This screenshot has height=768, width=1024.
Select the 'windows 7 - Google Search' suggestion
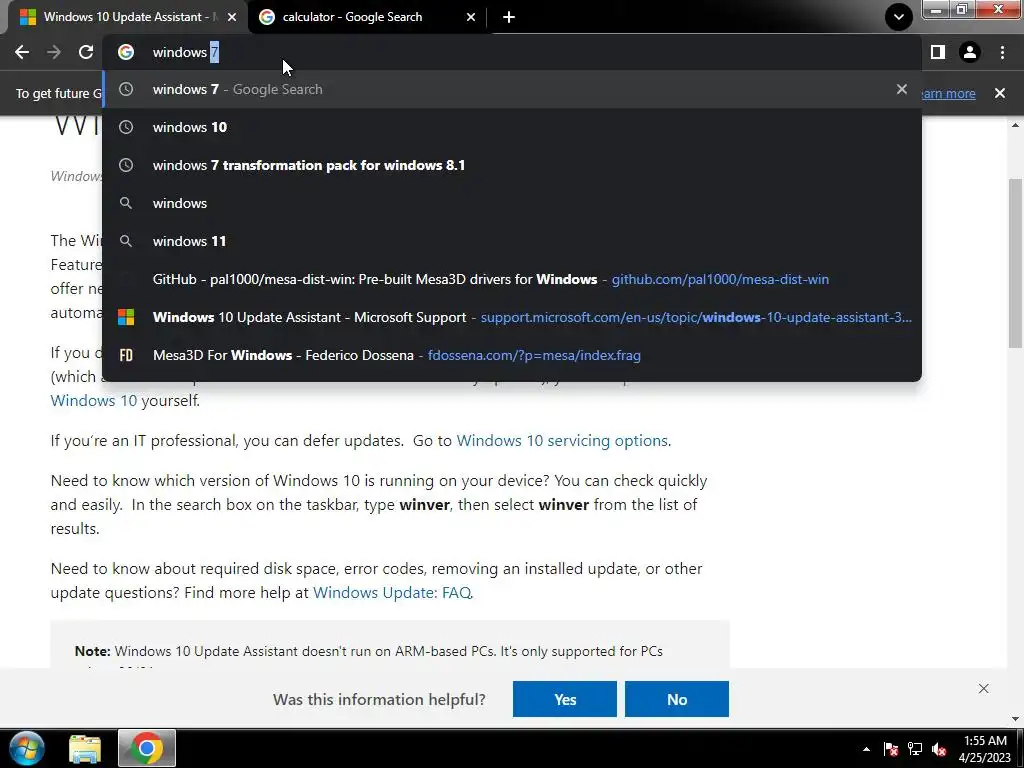tap(512, 89)
